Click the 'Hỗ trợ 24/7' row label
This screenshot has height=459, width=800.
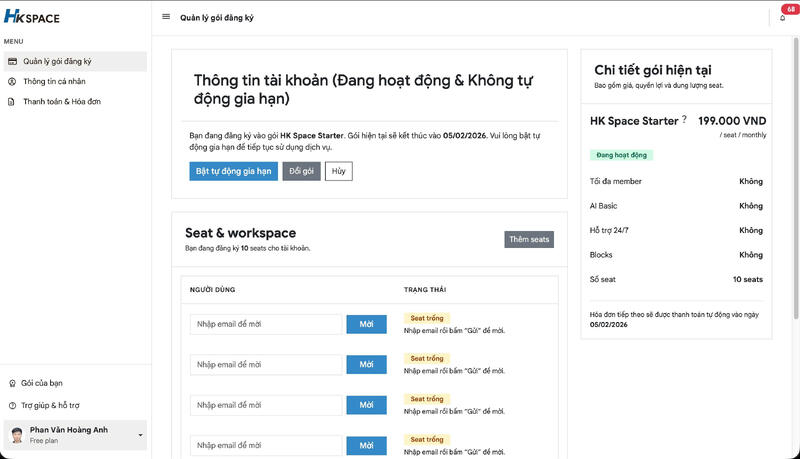click(x=609, y=231)
